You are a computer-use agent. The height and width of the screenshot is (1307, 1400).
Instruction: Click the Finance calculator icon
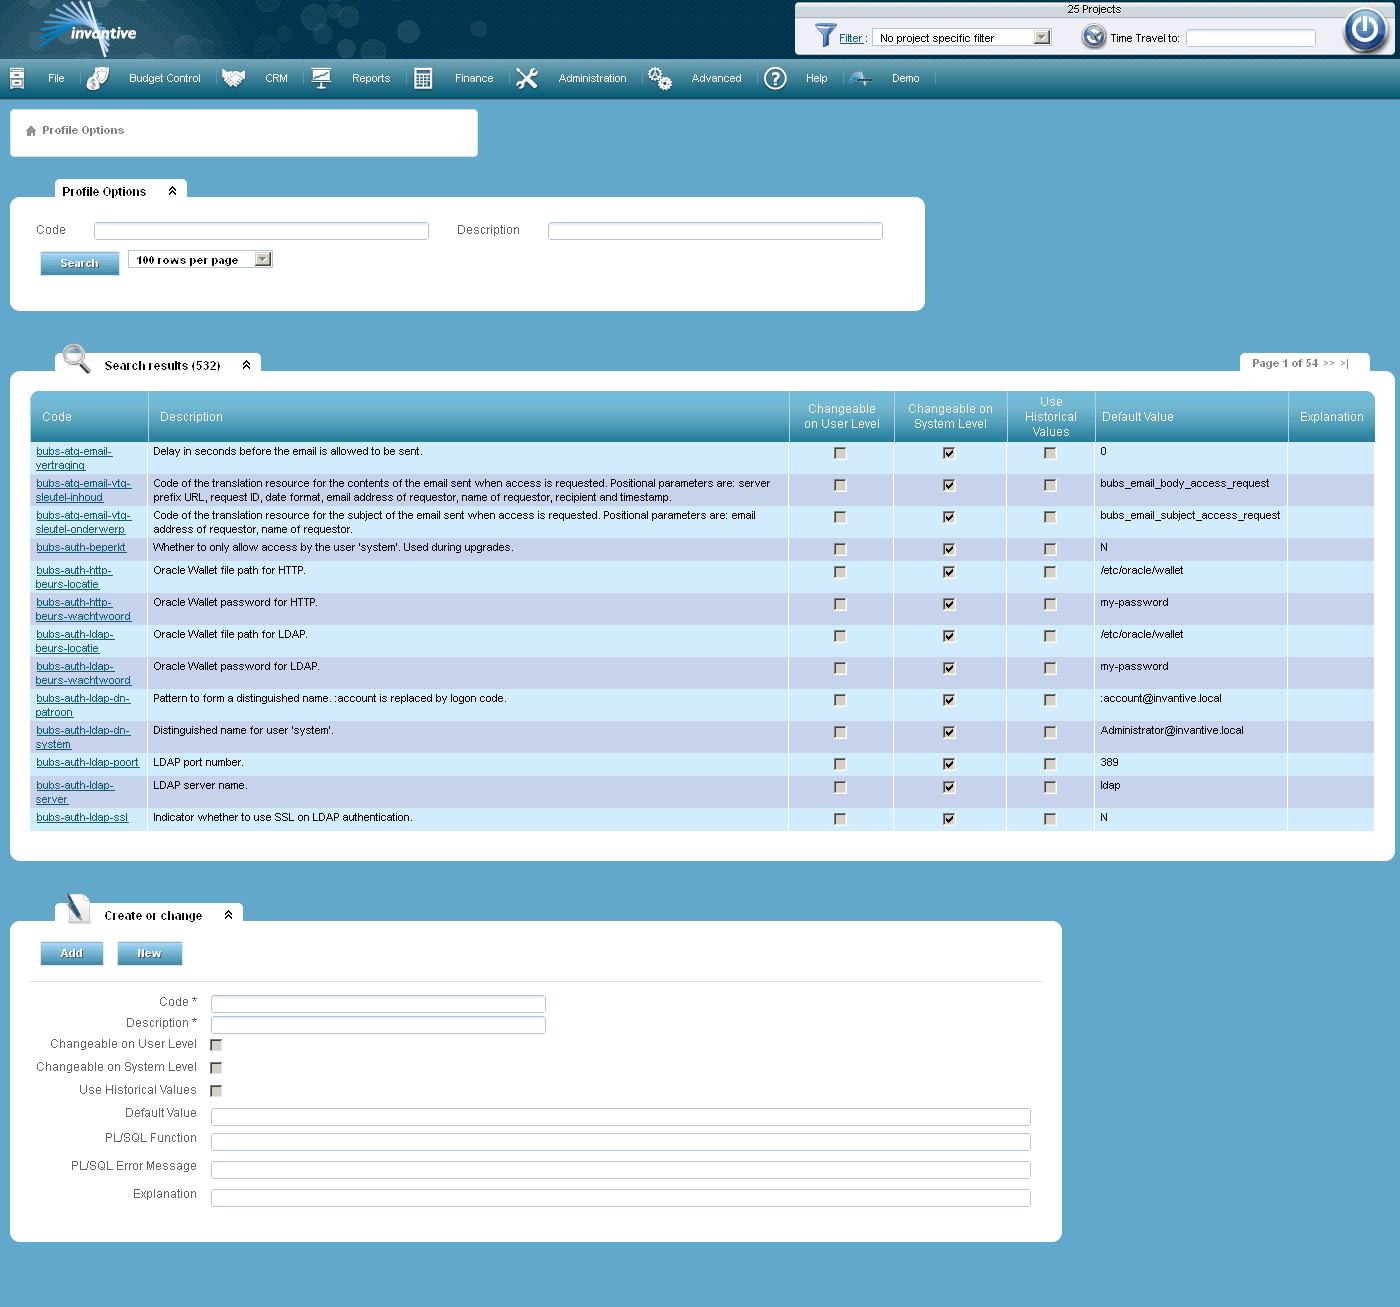[423, 78]
